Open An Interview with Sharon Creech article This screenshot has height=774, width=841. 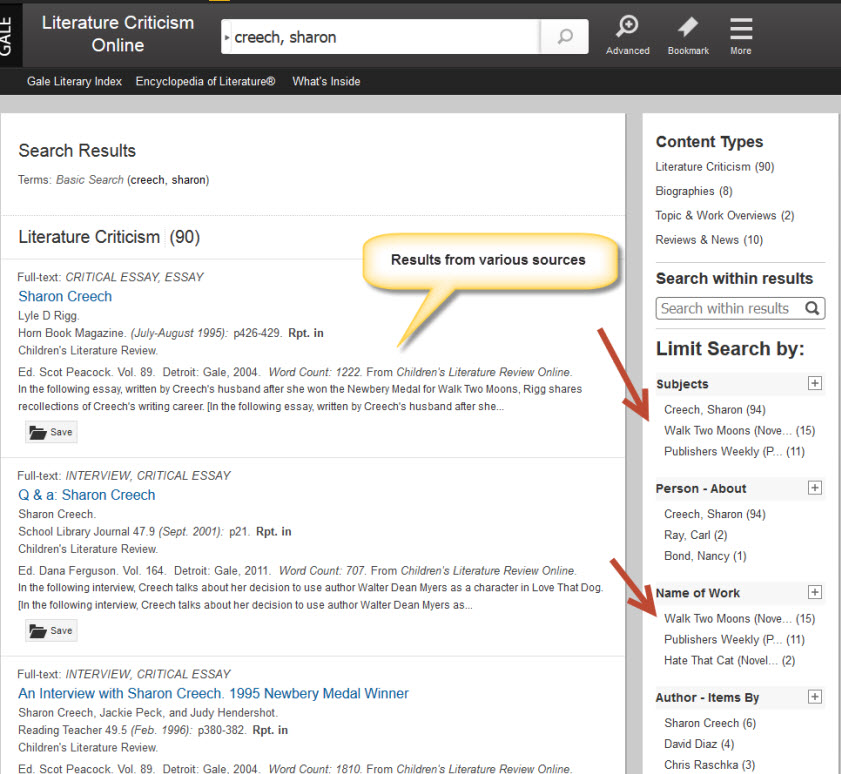pyautogui.click(x=213, y=693)
